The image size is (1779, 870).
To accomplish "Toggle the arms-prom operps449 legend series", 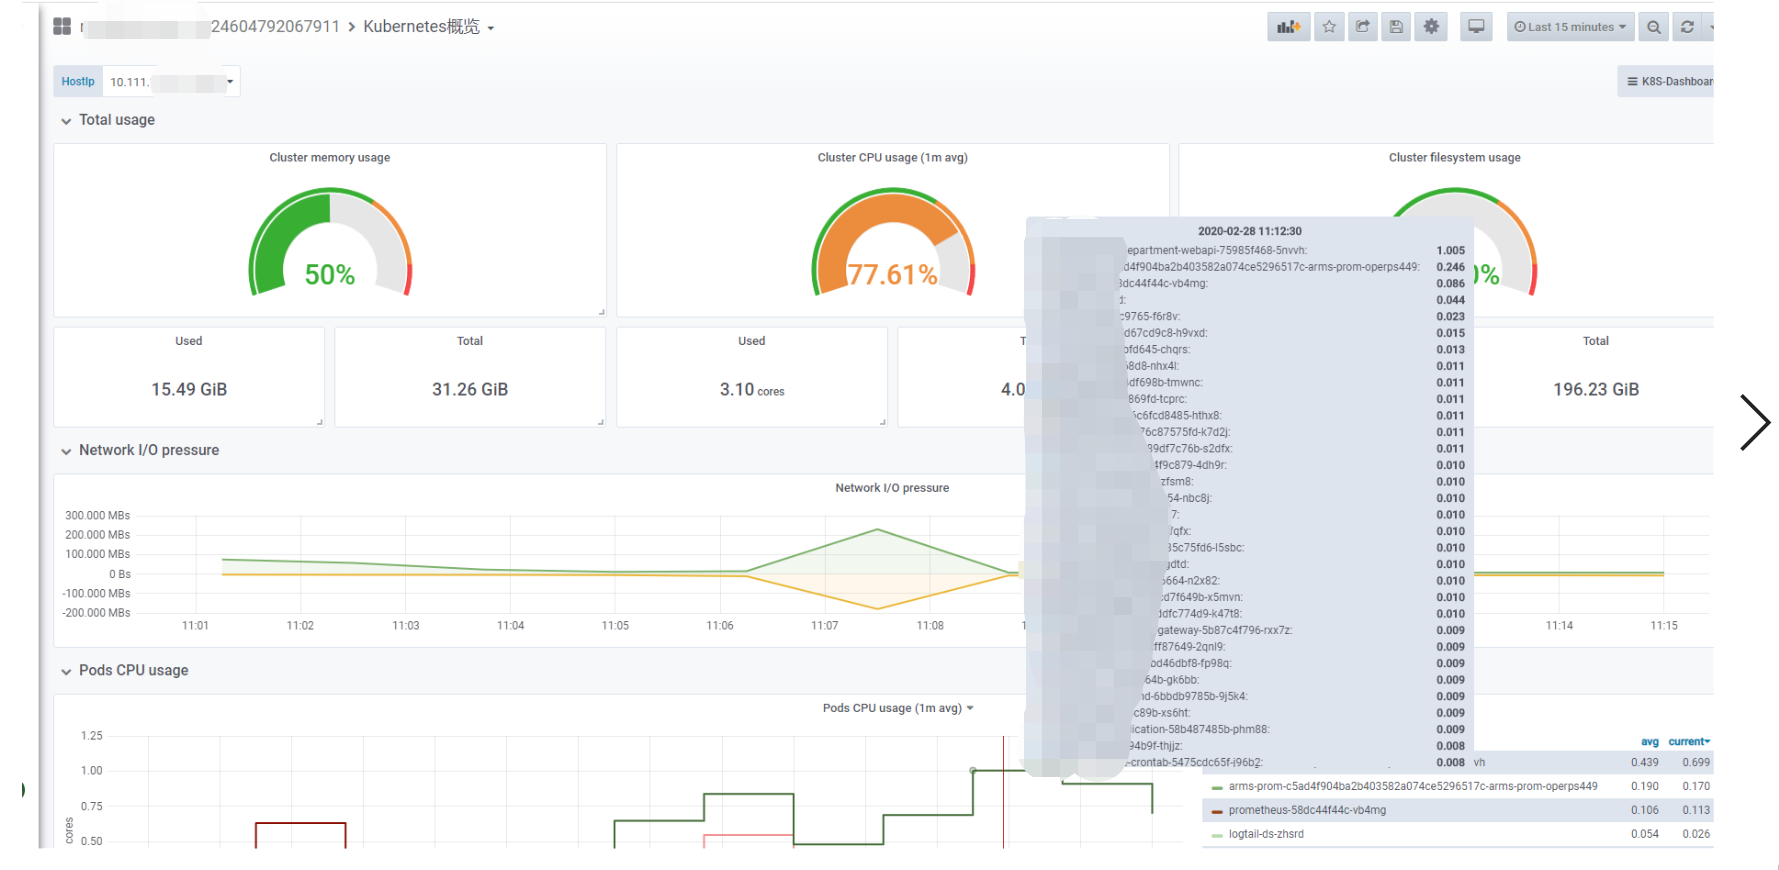I will point(1413,787).
